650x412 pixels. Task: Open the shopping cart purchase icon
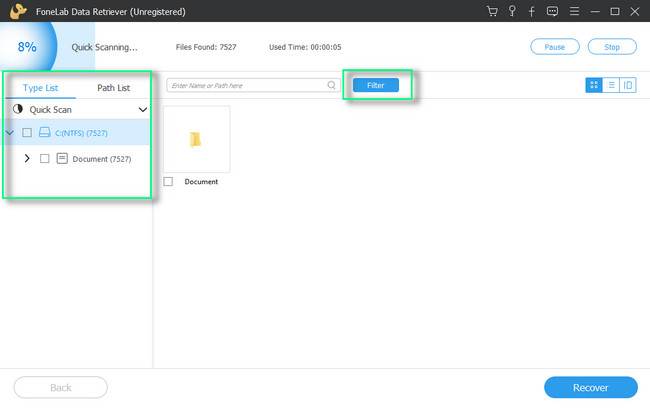[x=492, y=11]
